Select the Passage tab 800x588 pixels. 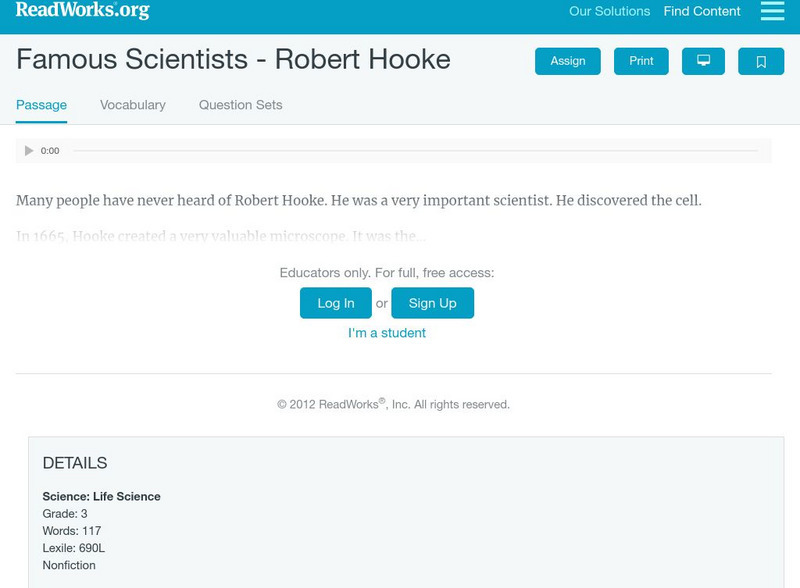(41, 105)
